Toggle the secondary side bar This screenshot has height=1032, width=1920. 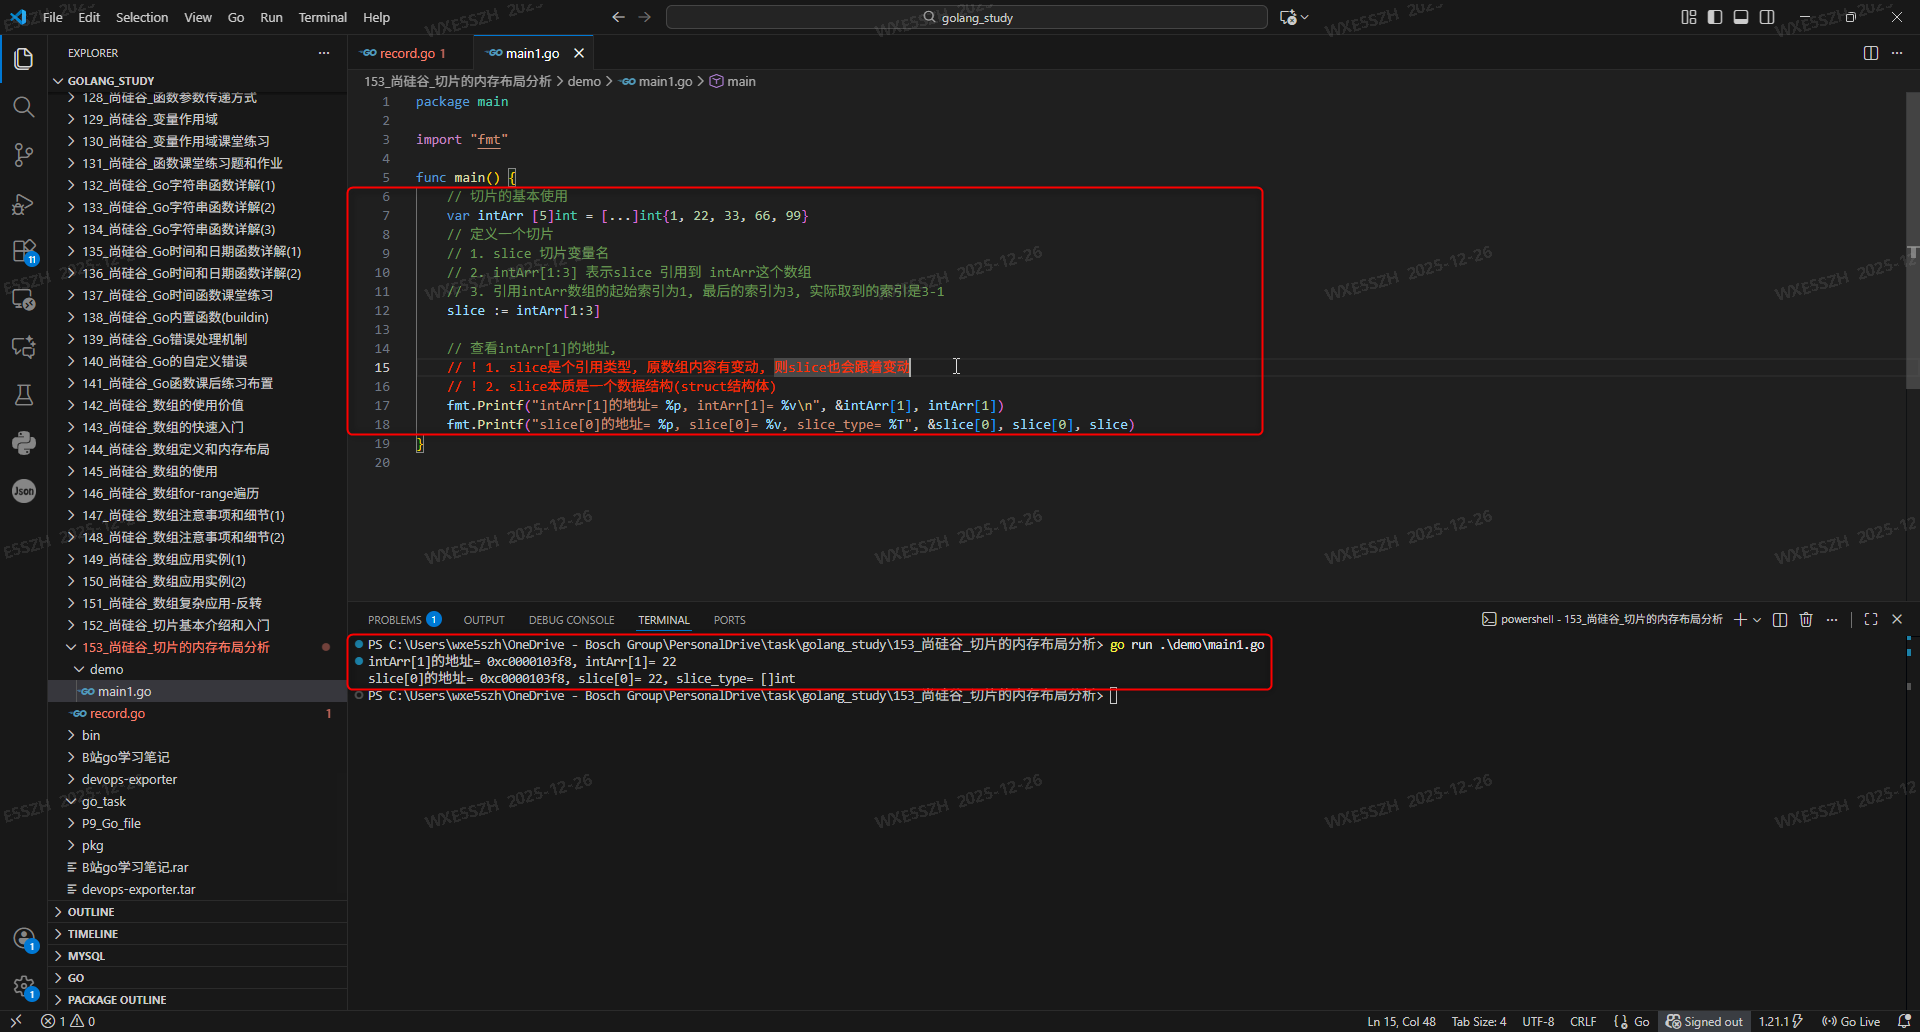click(1767, 17)
